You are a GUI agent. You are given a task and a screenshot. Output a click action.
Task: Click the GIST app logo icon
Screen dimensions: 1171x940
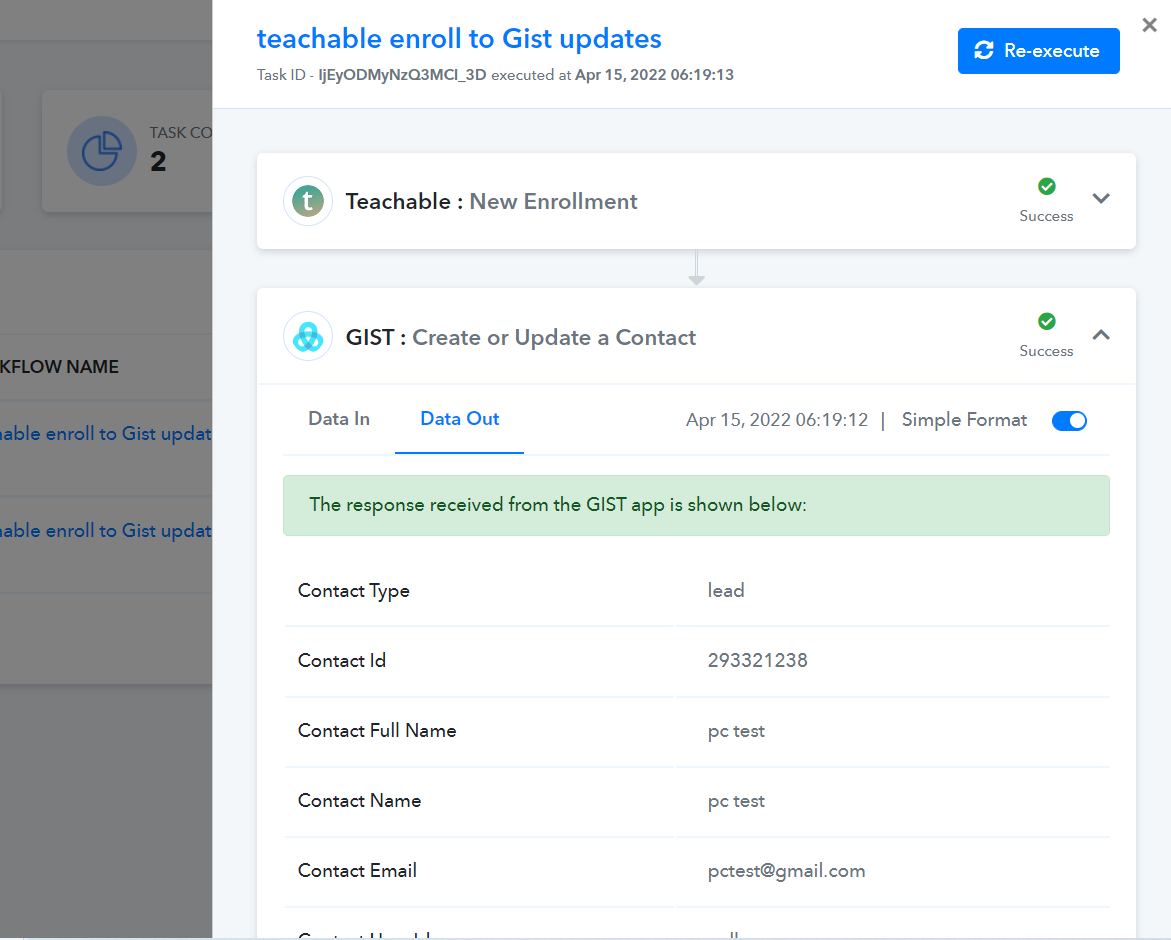308,337
